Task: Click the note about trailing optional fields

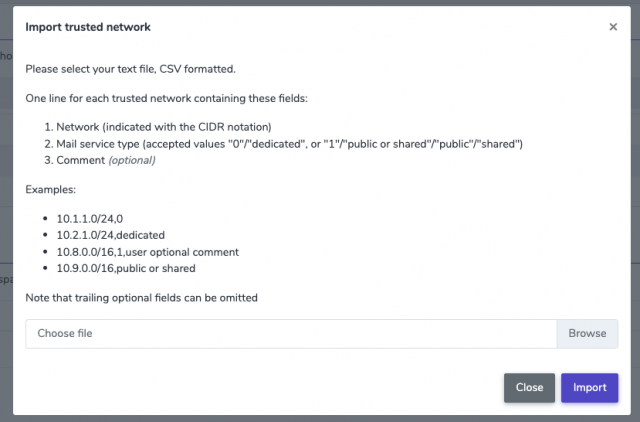Action: coord(141,298)
